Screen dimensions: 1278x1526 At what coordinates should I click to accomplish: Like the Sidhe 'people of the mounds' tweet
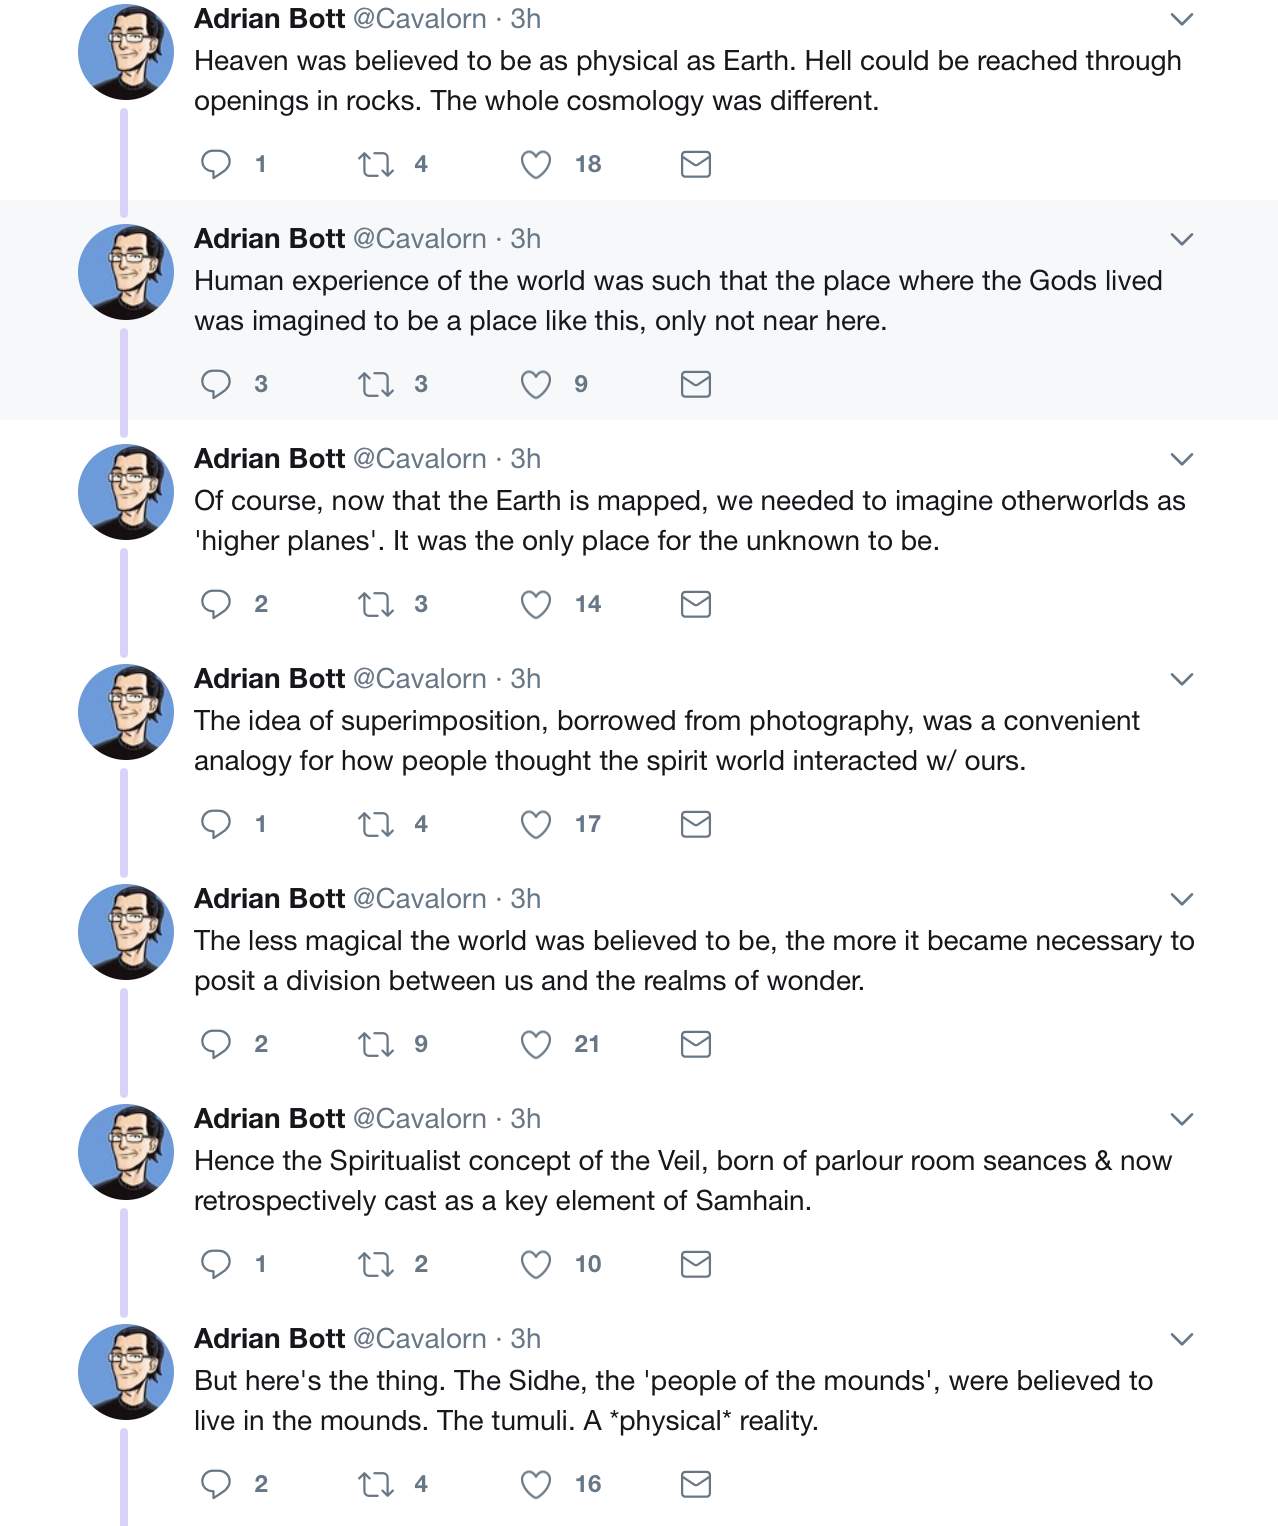click(x=536, y=1484)
